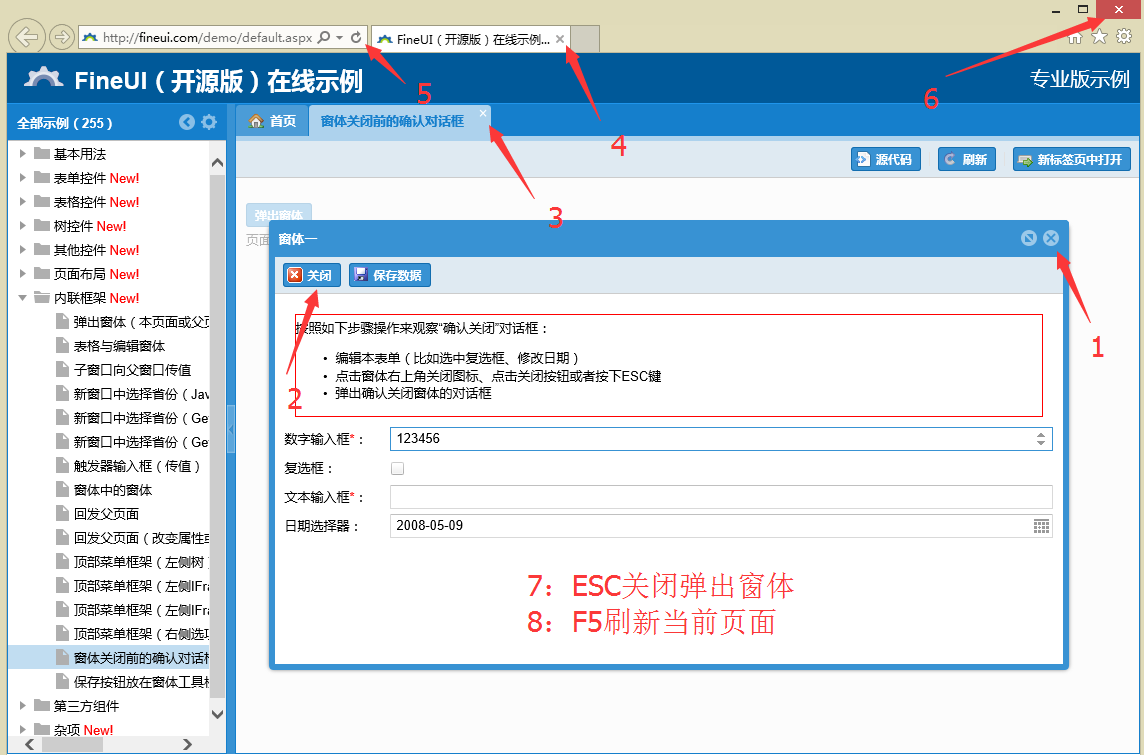Maximize the 窗体一 dialog window
Image resolution: width=1144 pixels, height=755 pixels.
click(x=1029, y=238)
